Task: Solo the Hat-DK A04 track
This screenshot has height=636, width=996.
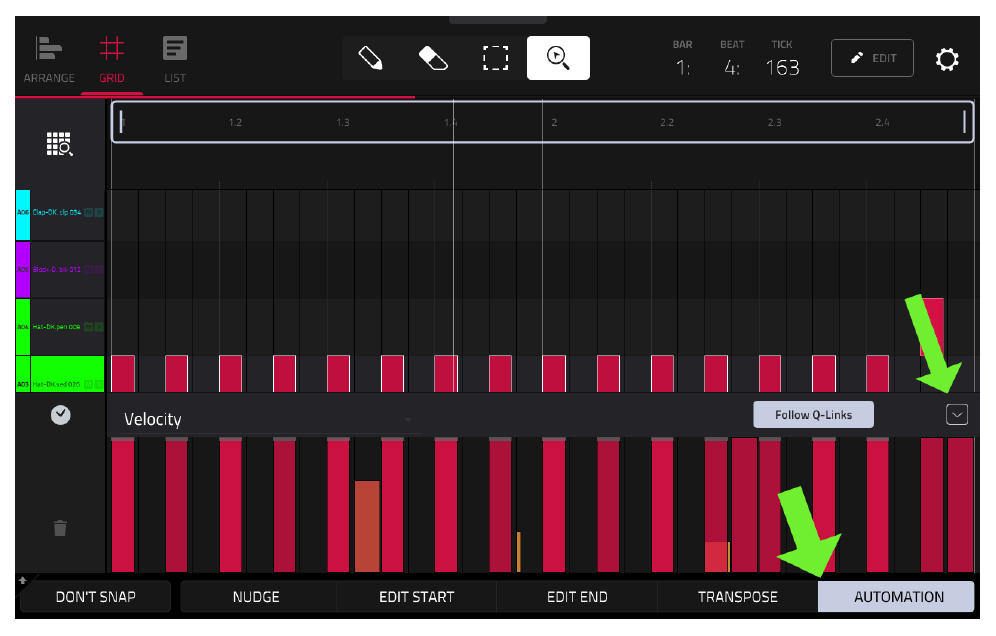Action: [98, 327]
